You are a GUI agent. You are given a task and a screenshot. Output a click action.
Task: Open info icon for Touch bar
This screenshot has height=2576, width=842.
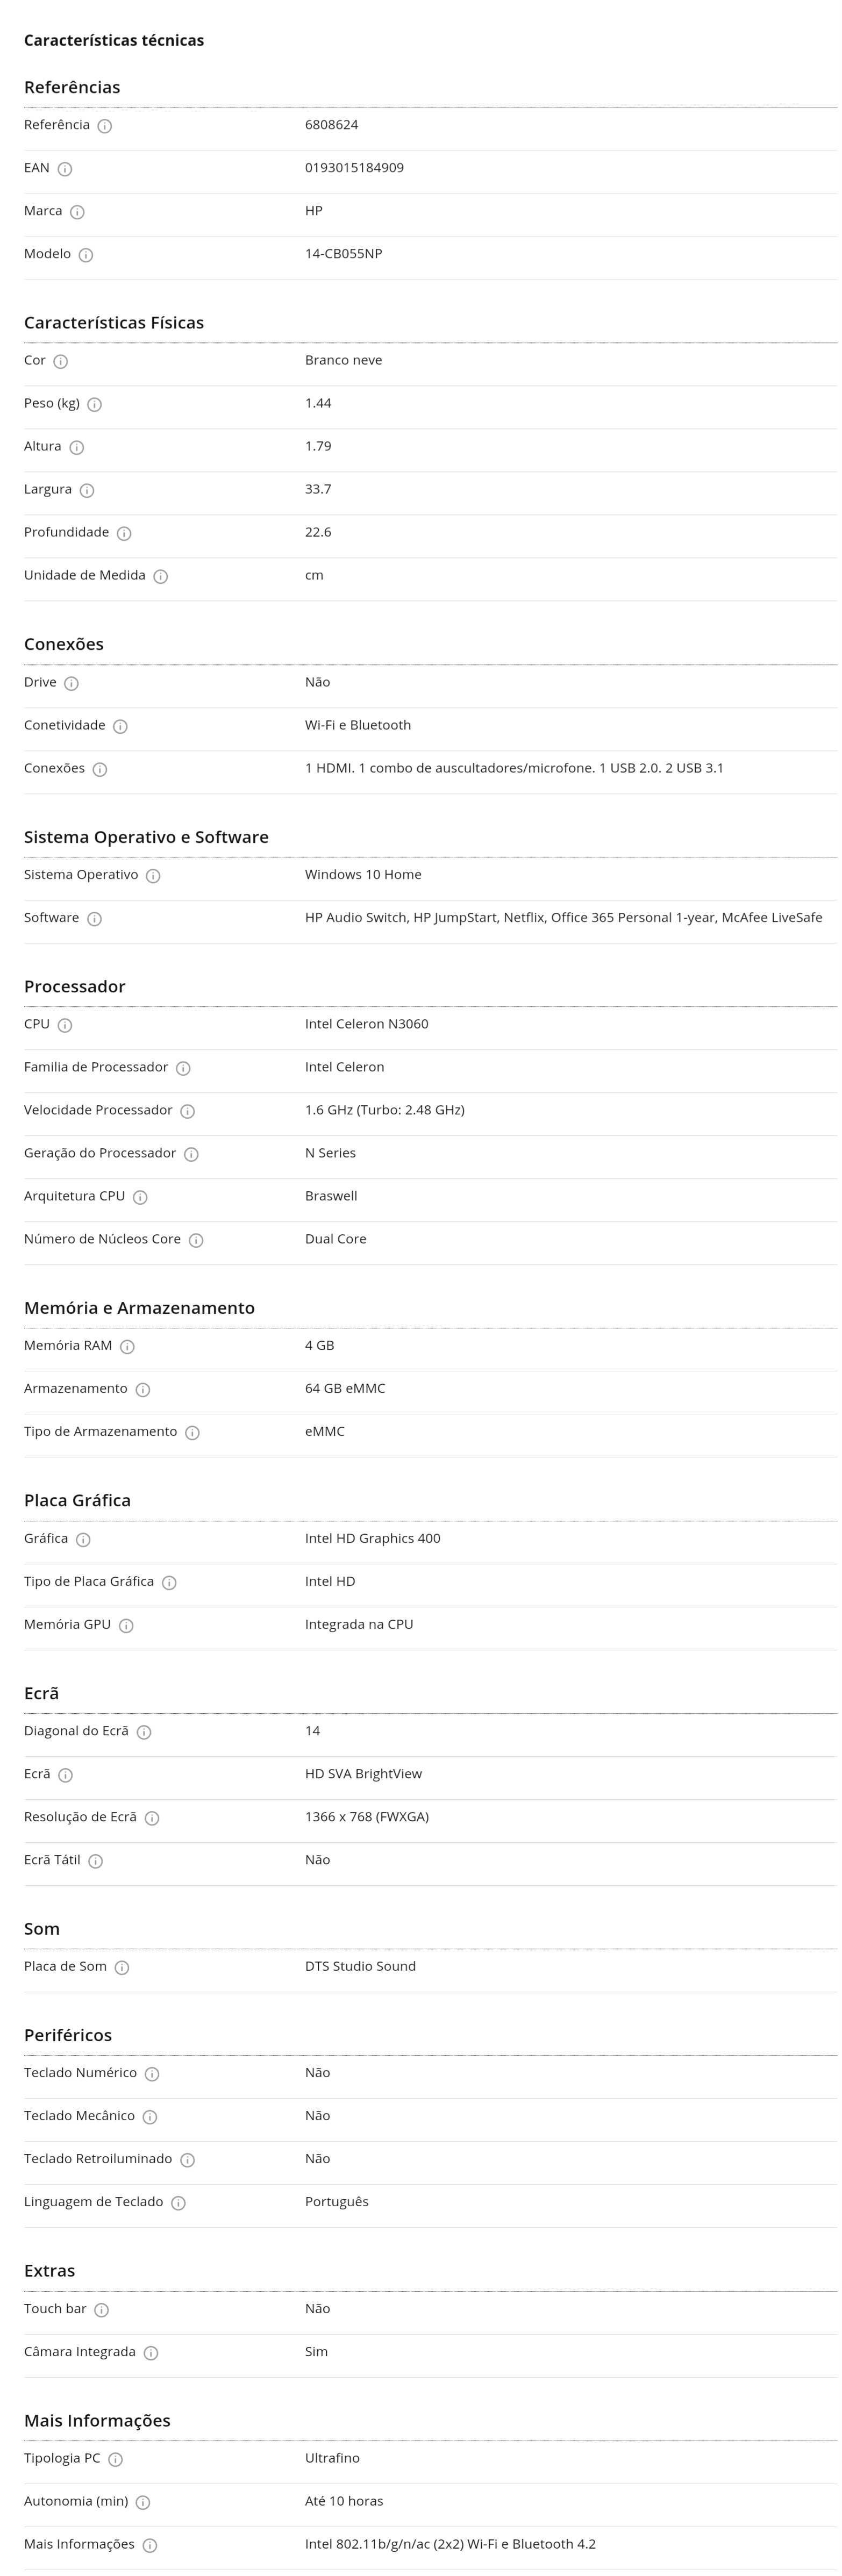click(x=102, y=2310)
